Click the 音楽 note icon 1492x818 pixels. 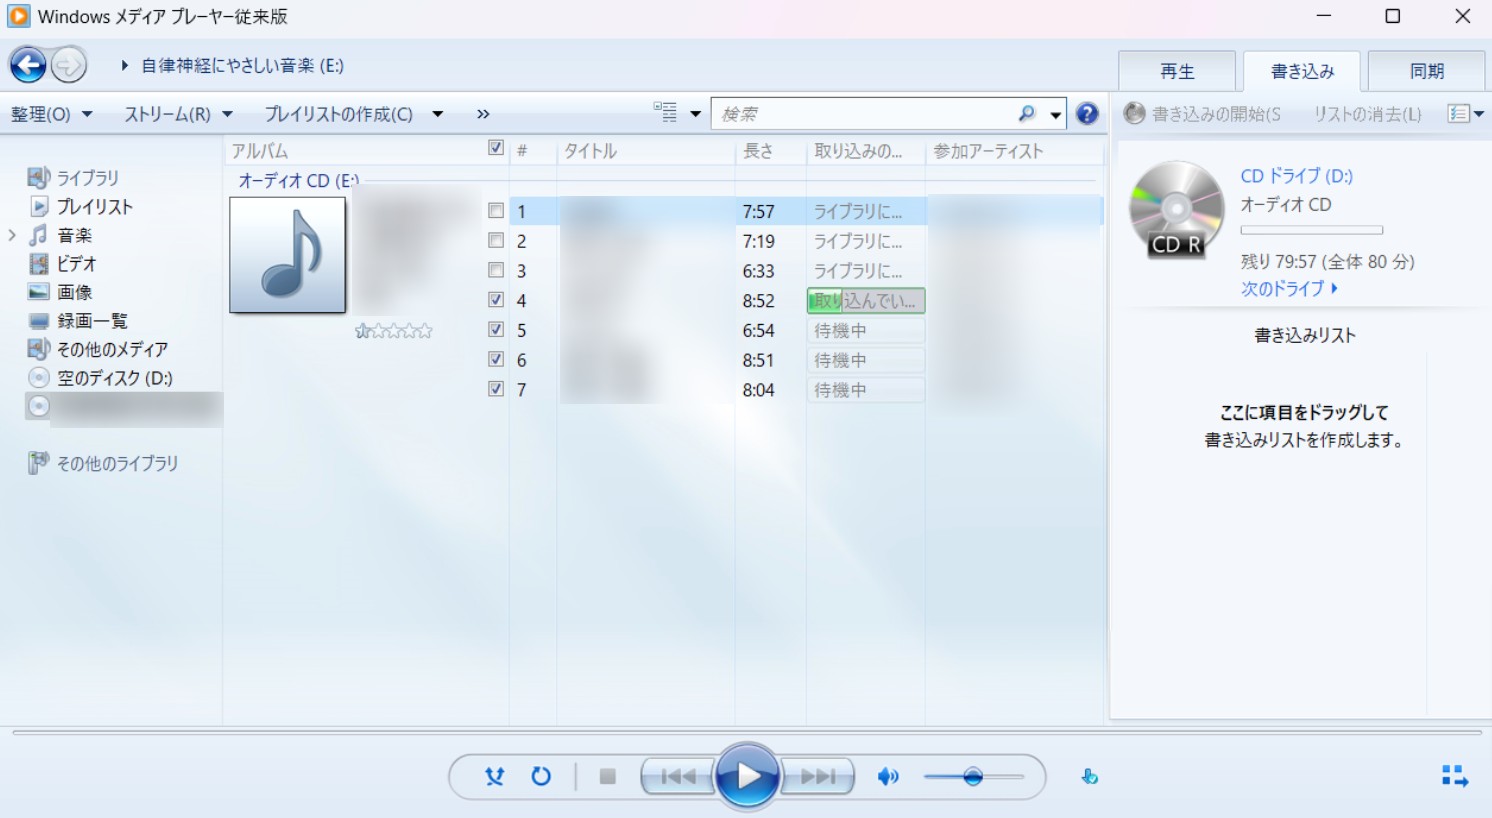point(38,235)
